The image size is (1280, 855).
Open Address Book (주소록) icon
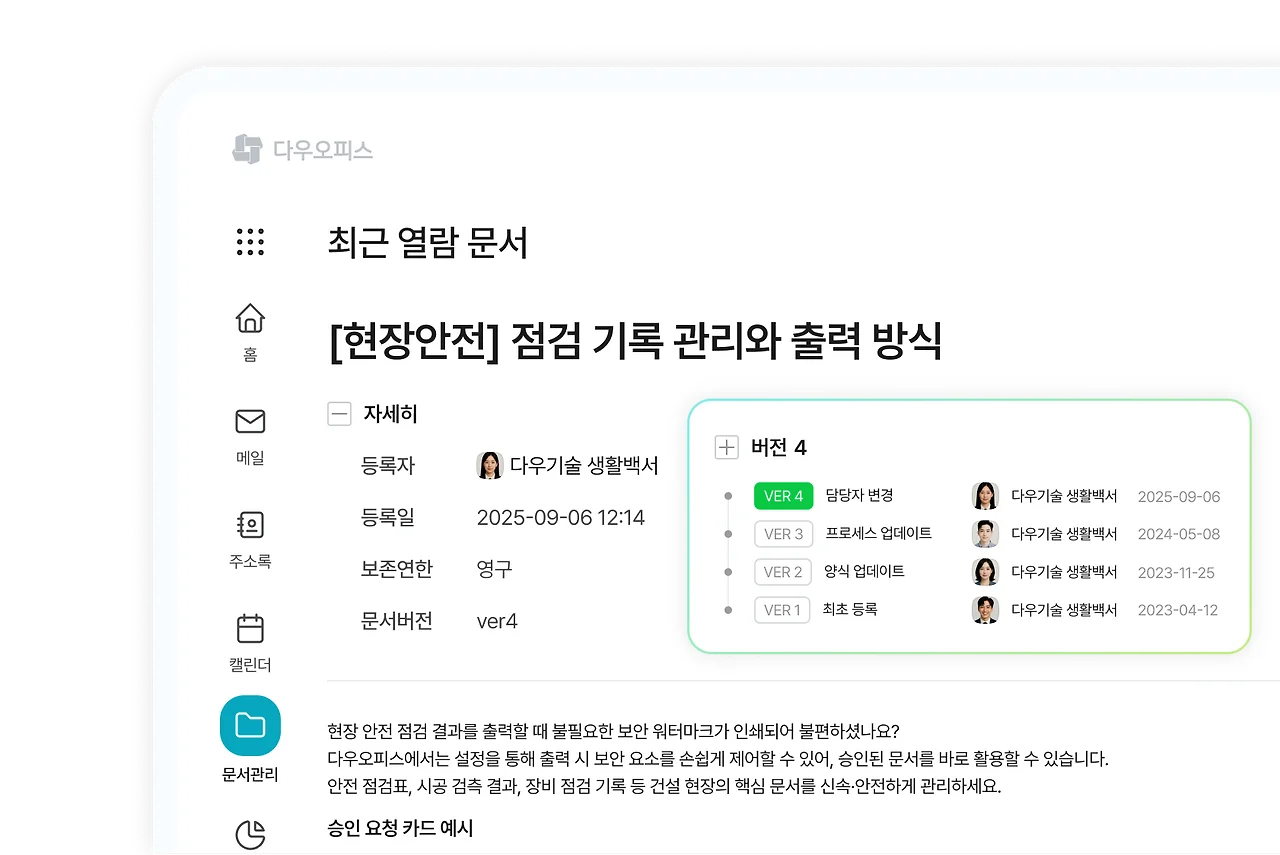click(250, 525)
